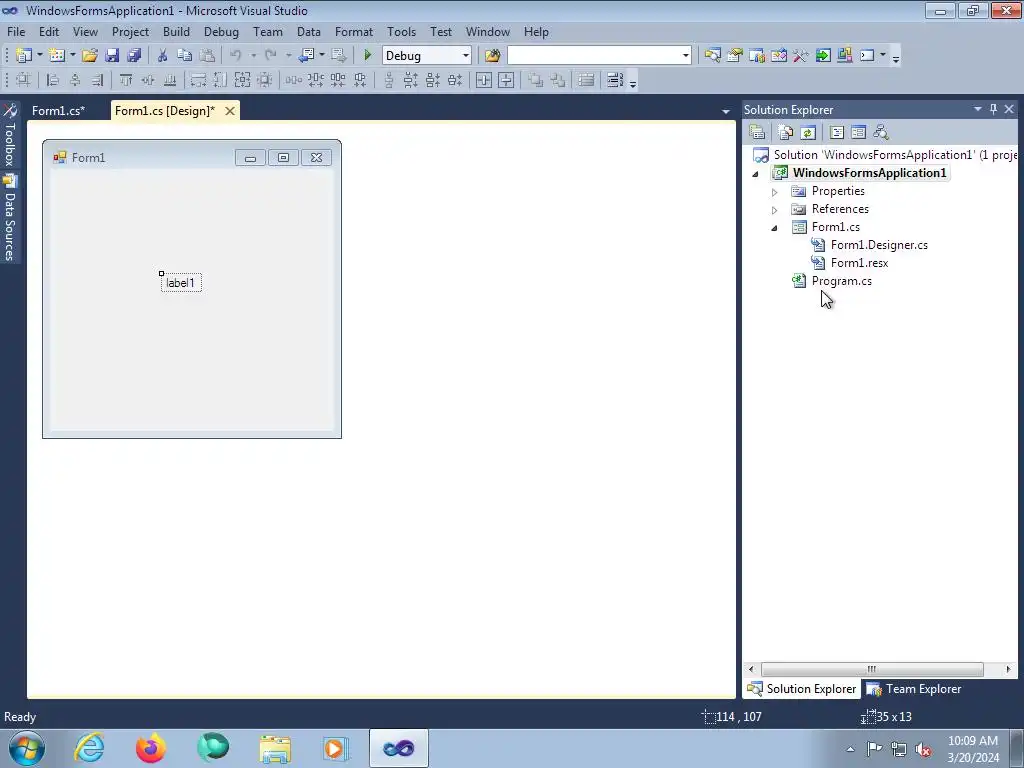Screen dimensions: 1024x768
Task: Select Form1.Designer.cs in Solution Explorer
Action: coord(878,245)
